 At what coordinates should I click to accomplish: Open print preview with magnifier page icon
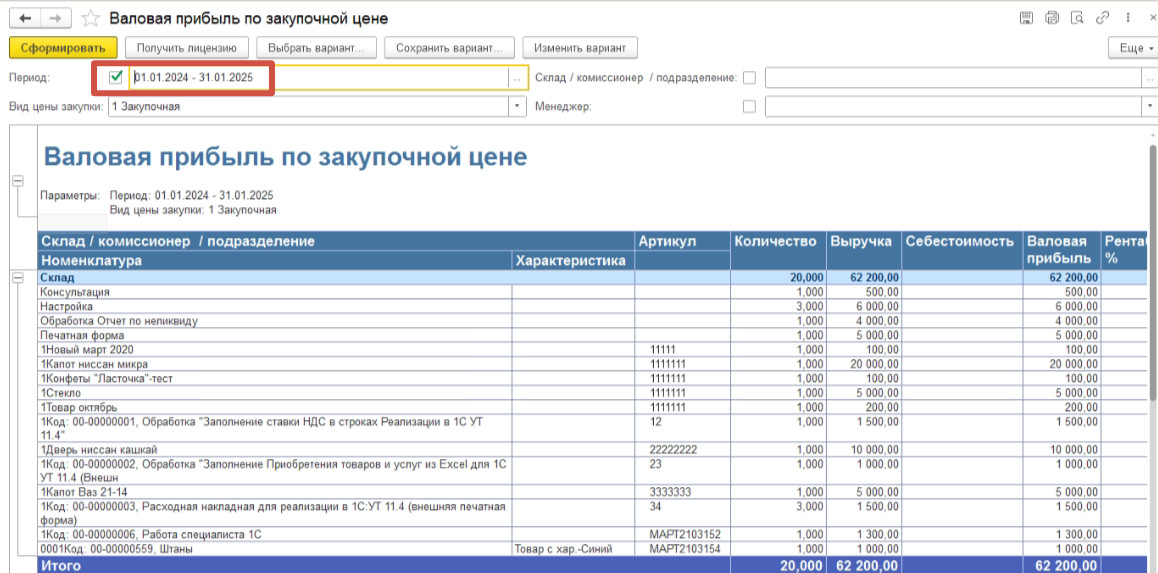tap(1077, 18)
